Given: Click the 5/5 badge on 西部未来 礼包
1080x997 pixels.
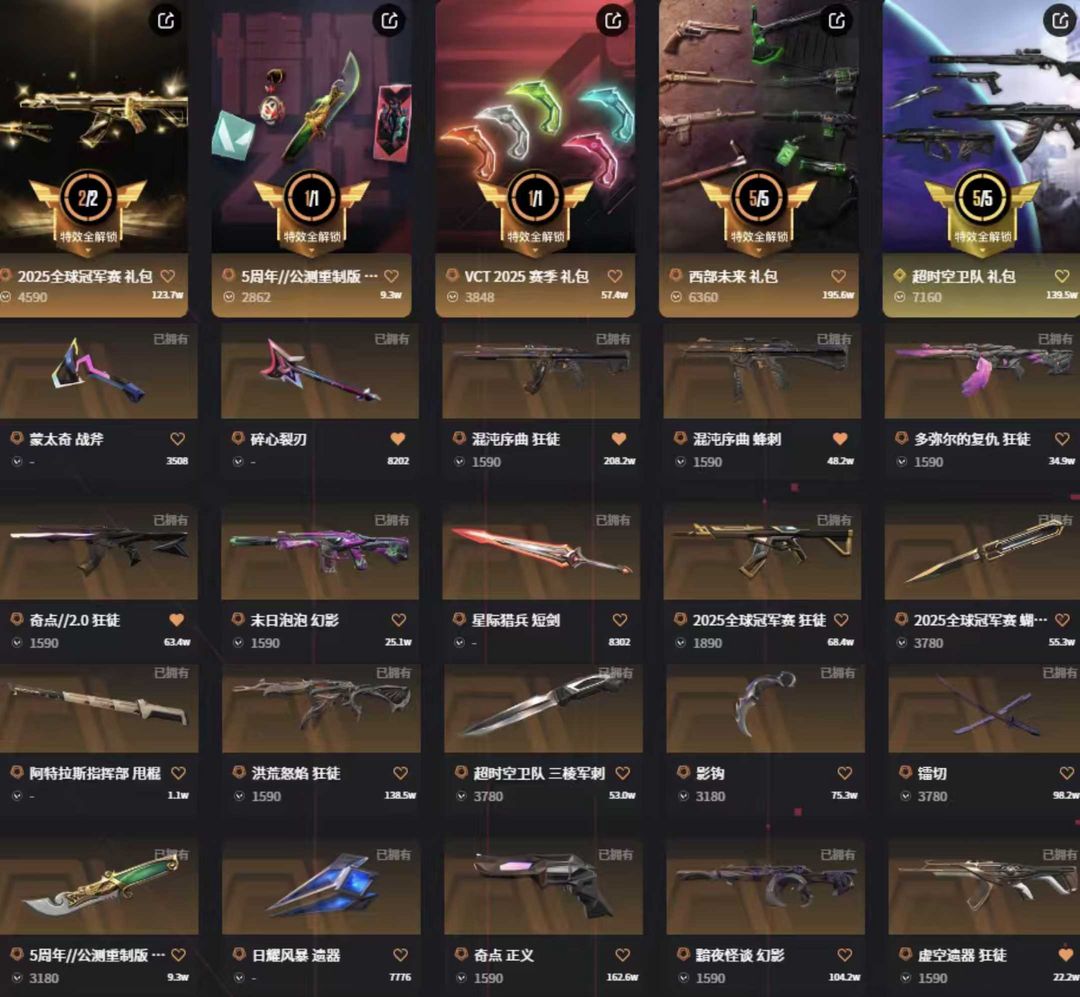Looking at the screenshot, I should coord(758,198).
